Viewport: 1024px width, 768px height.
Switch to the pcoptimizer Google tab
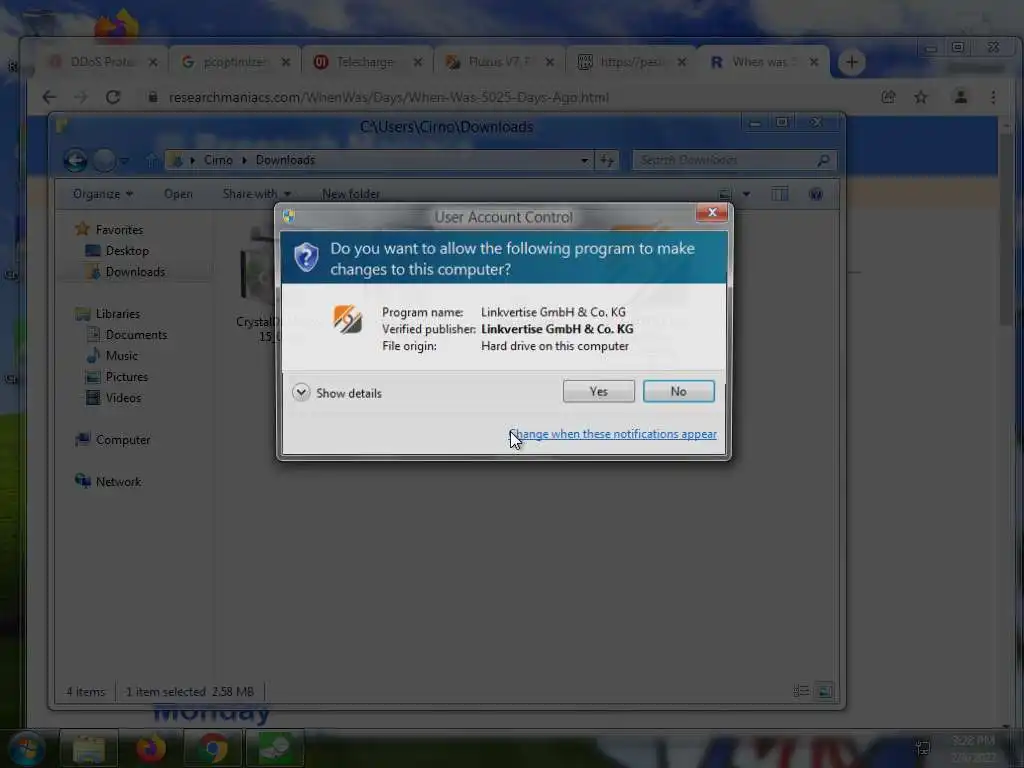(x=234, y=62)
